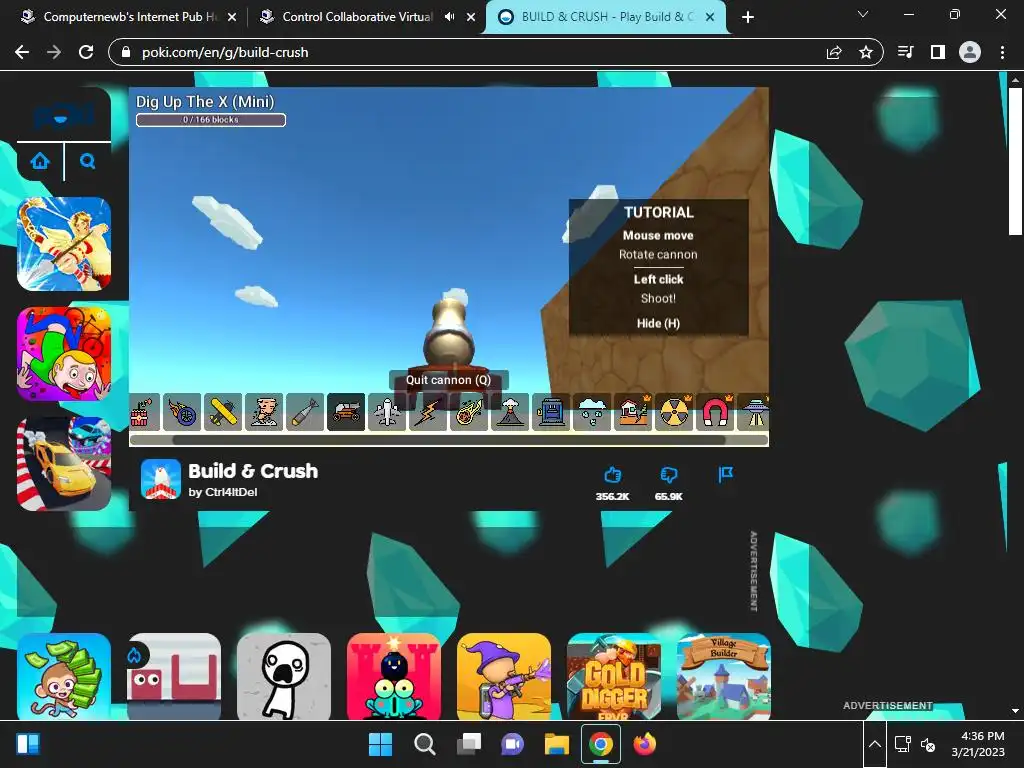Image resolution: width=1024 pixels, height=768 pixels.
Task: Select the lightning bolt weapon
Action: [x=428, y=412]
